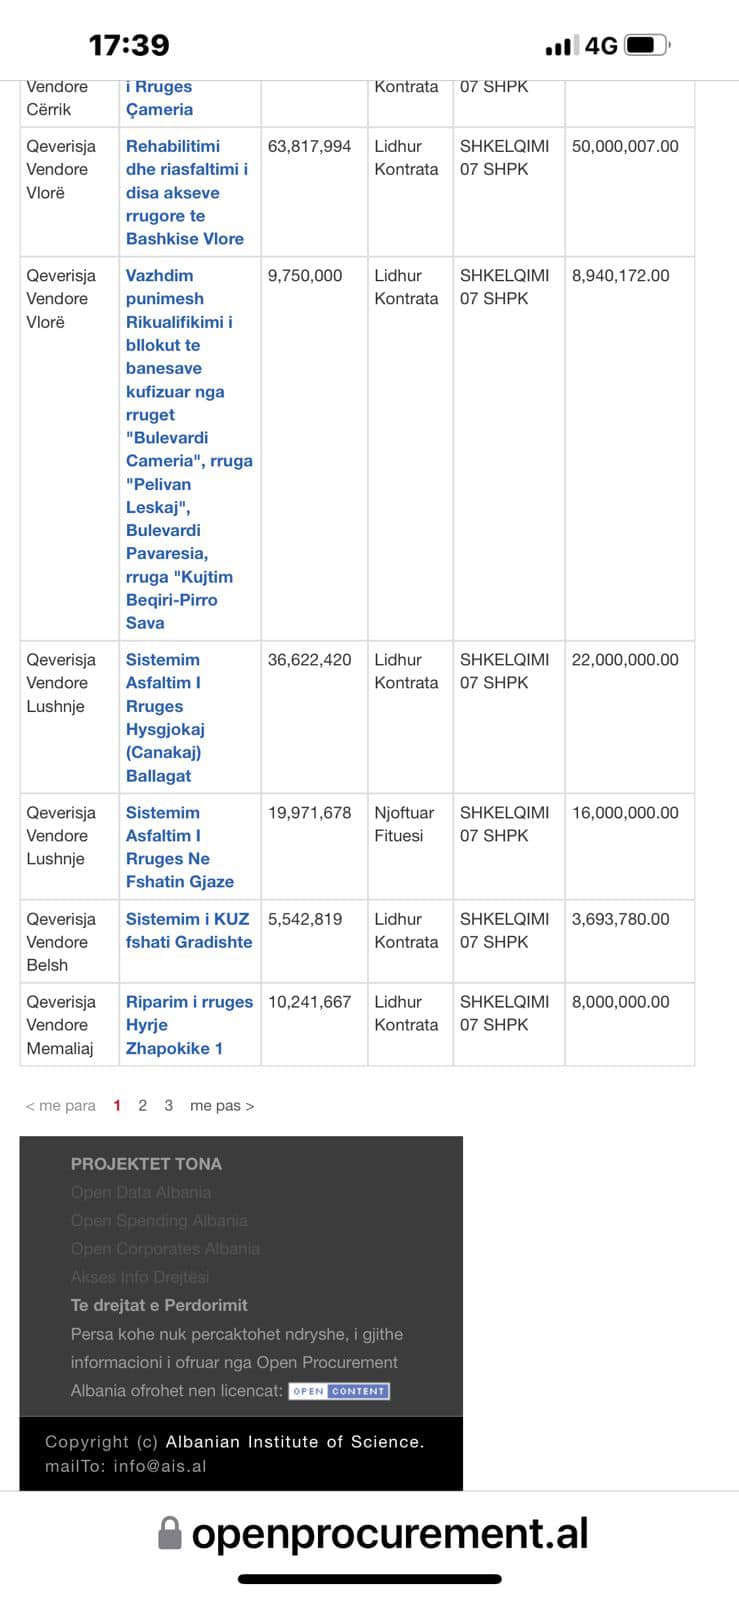Open the "i Rruges Çameria" tender link
This screenshot has width=739, height=1600.
coord(159,98)
